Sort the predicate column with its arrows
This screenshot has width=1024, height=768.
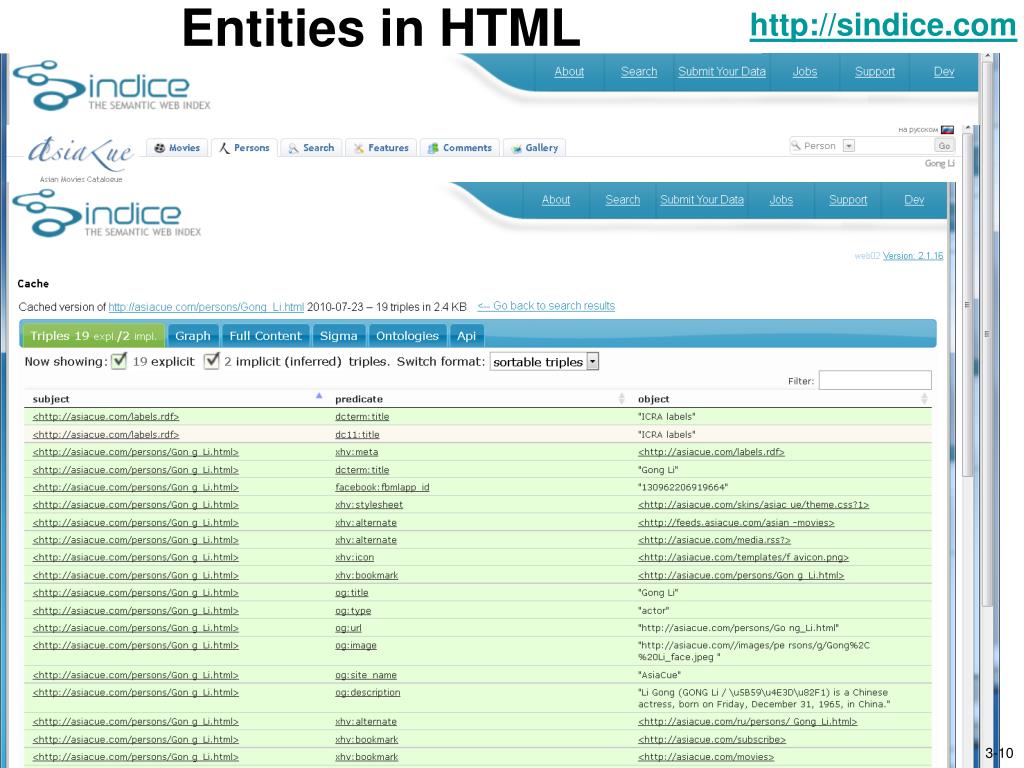tap(621, 398)
